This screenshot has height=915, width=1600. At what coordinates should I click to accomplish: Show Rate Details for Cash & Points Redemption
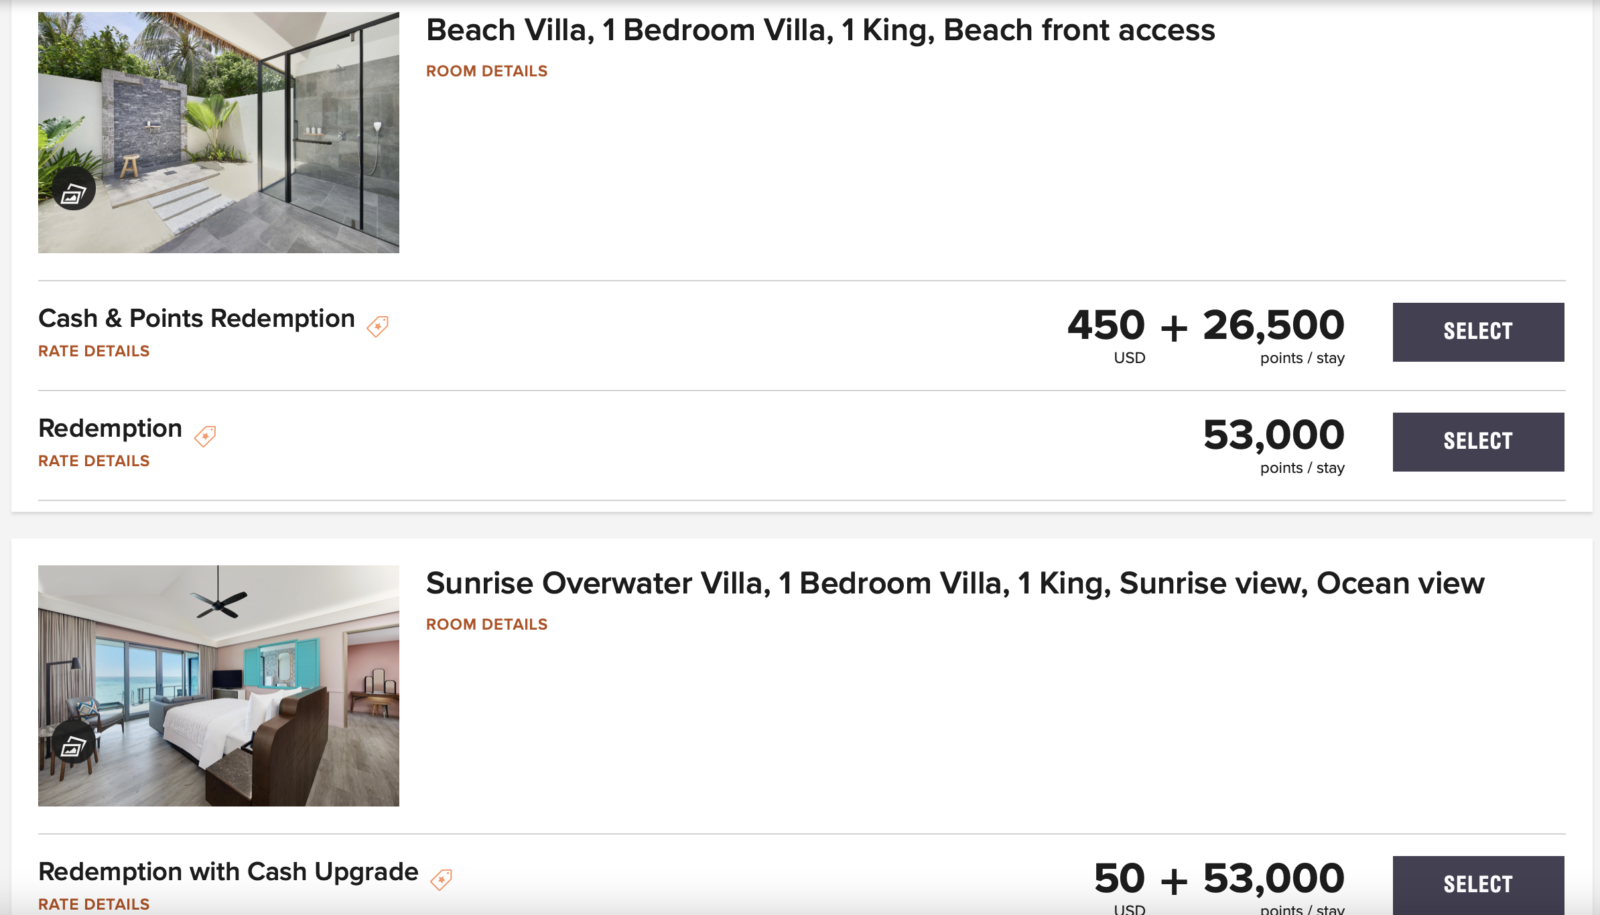click(94, 351)
